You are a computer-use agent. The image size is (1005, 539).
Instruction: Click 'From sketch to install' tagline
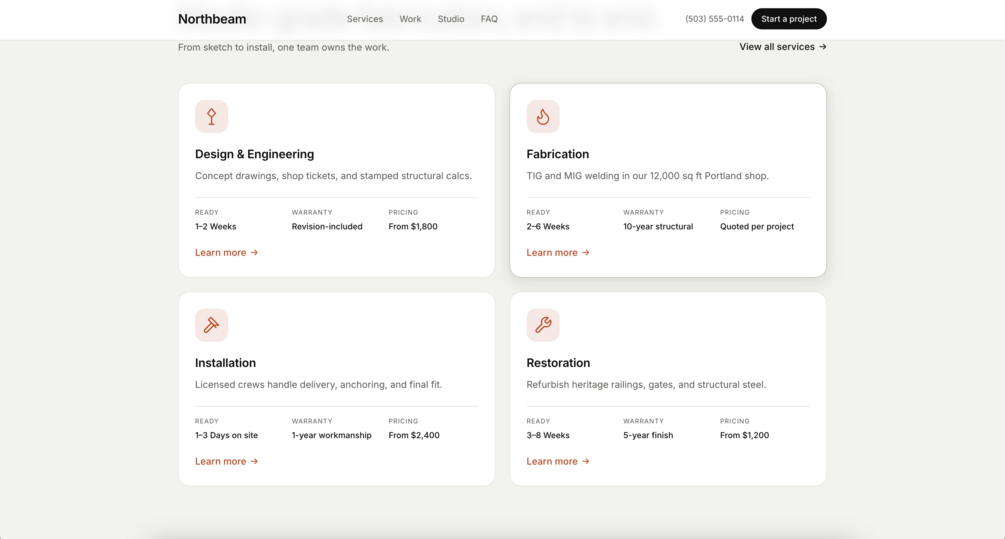283,47
